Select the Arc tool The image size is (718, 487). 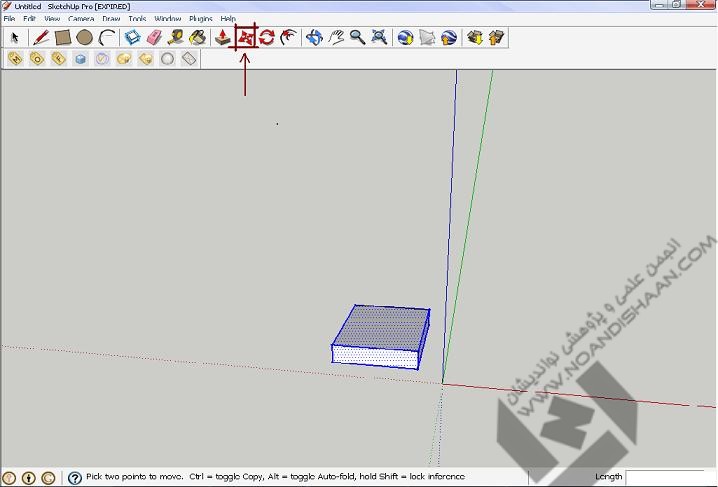click(107, 38)
